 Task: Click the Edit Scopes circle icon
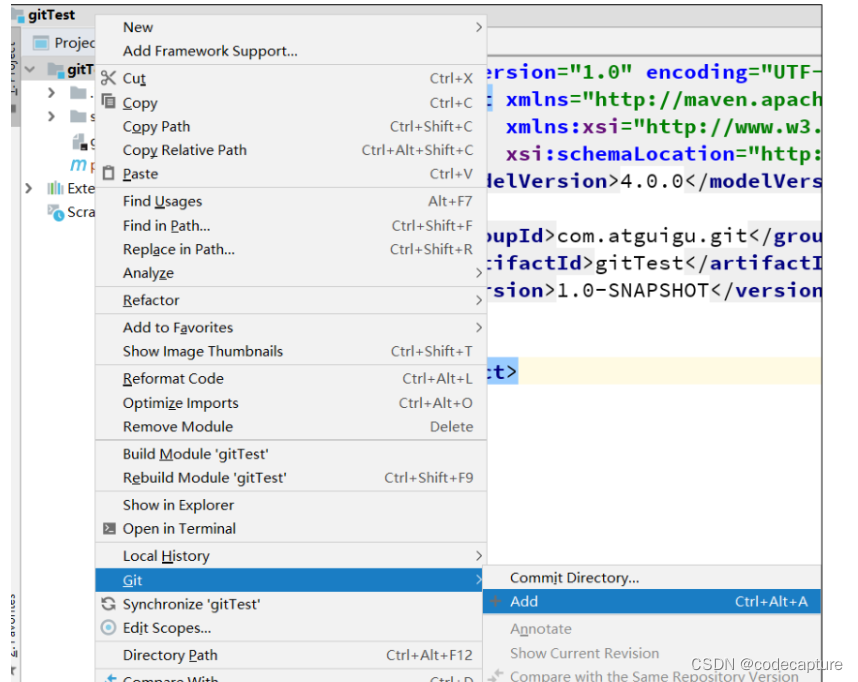pos(108,627)
